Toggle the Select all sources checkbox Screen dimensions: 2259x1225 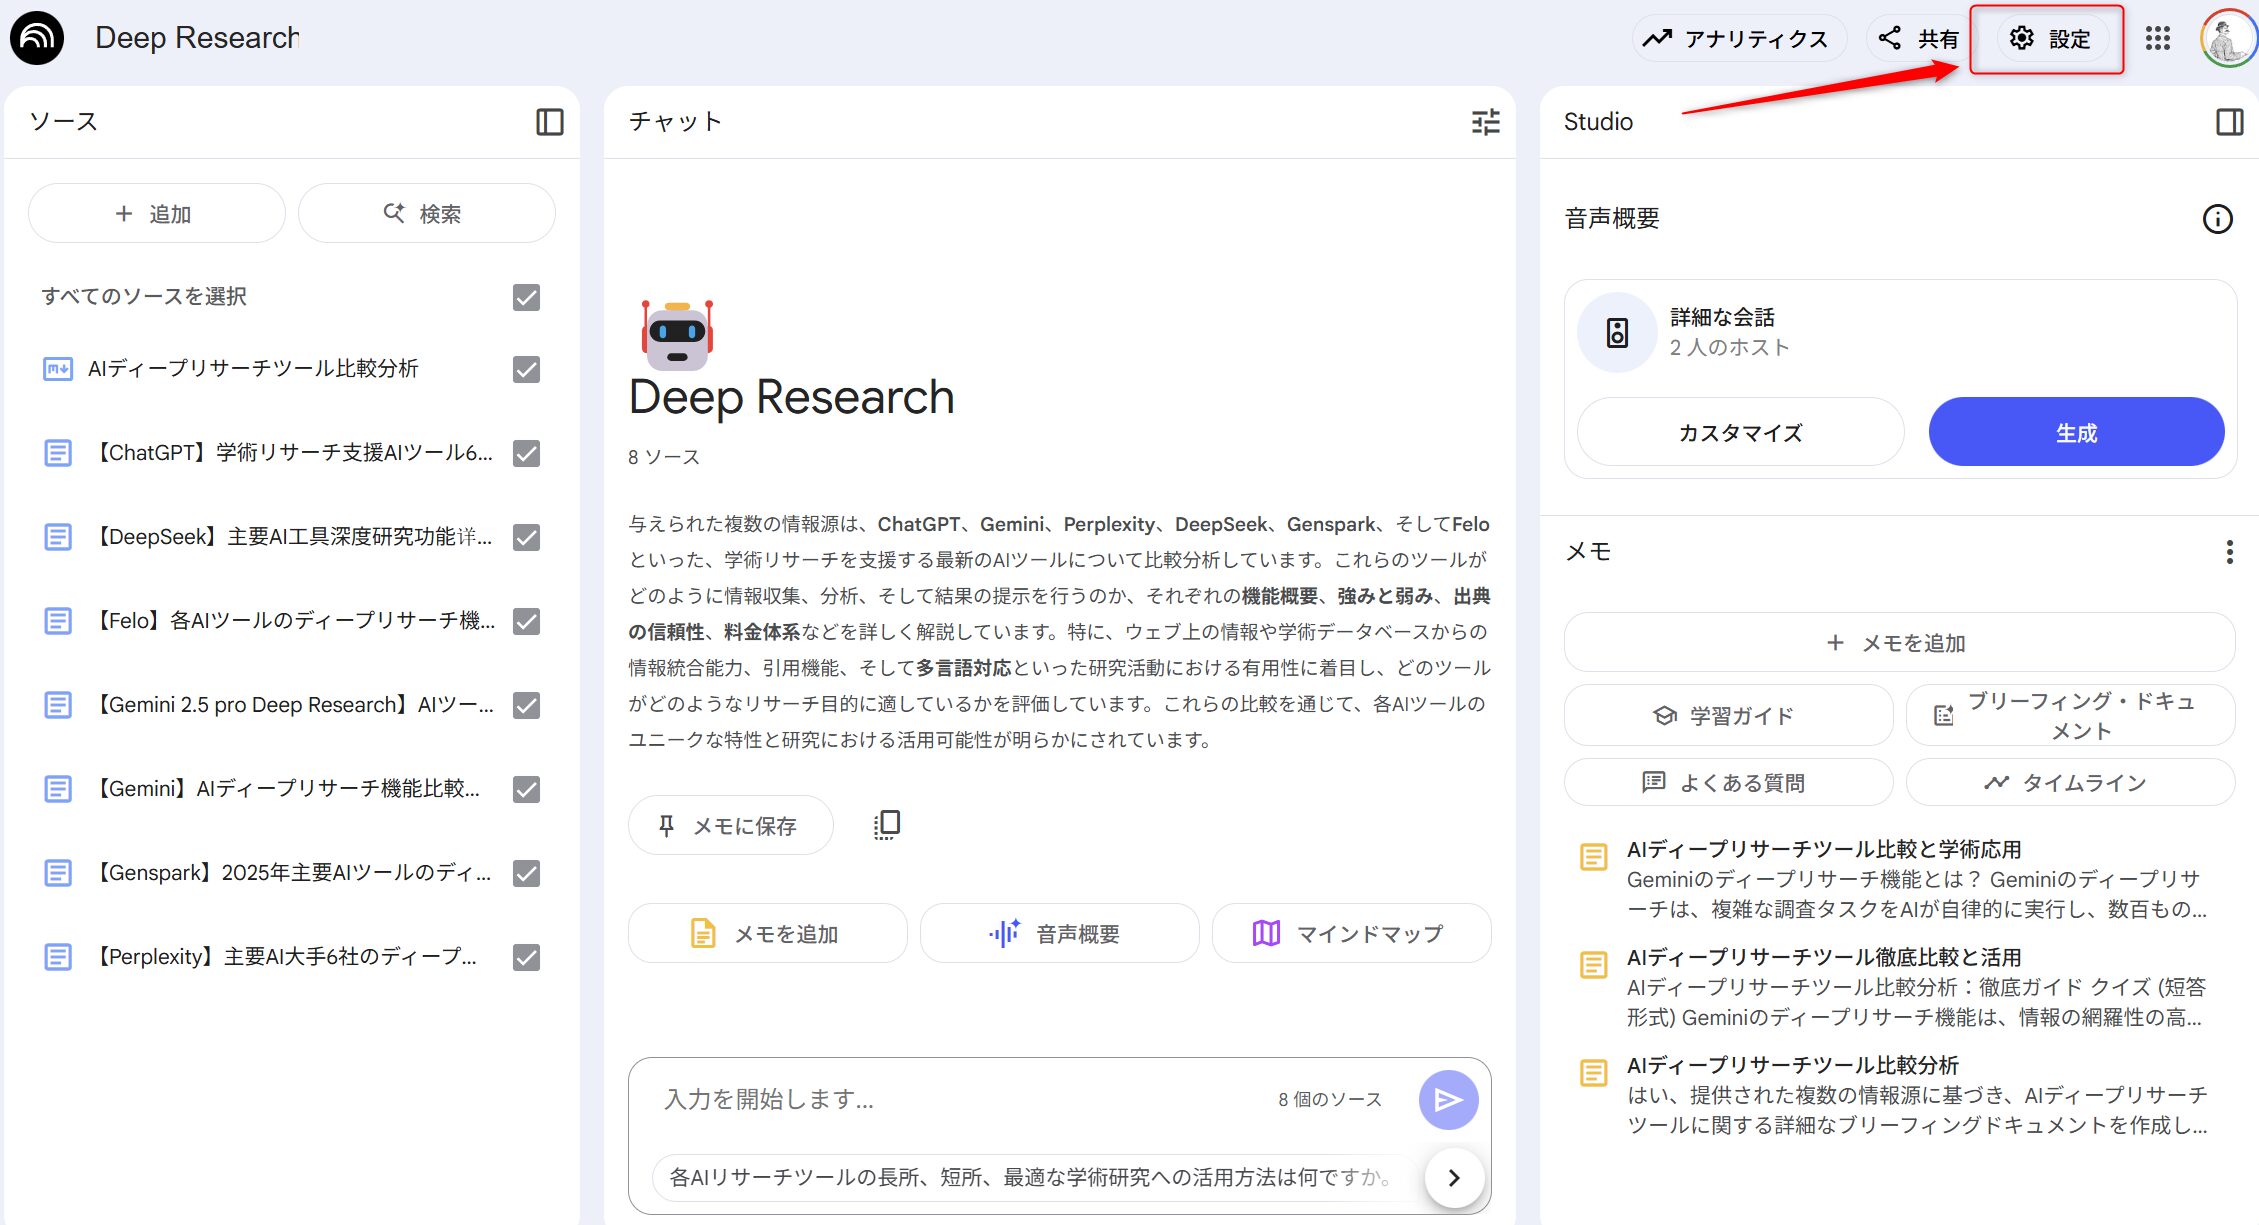click(526, 297)
